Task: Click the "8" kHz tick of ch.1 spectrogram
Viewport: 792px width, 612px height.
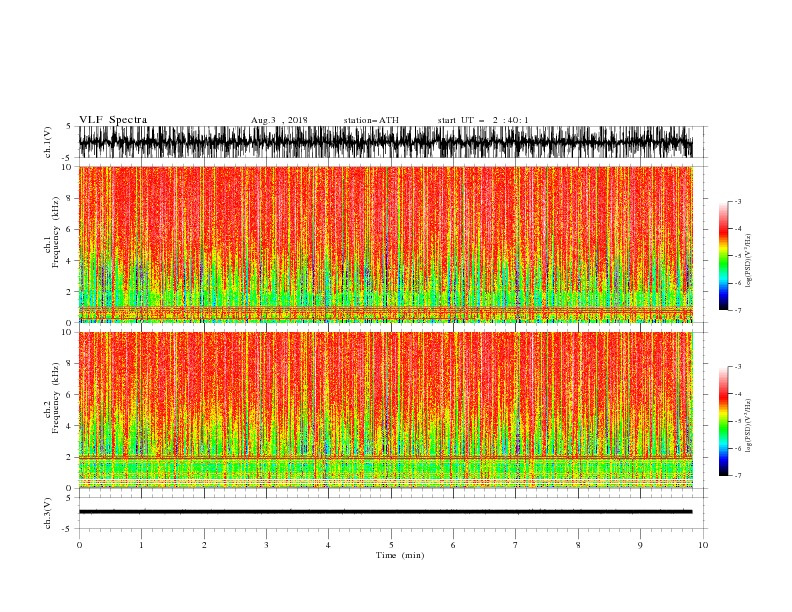Action: click(x=69, y=198)
